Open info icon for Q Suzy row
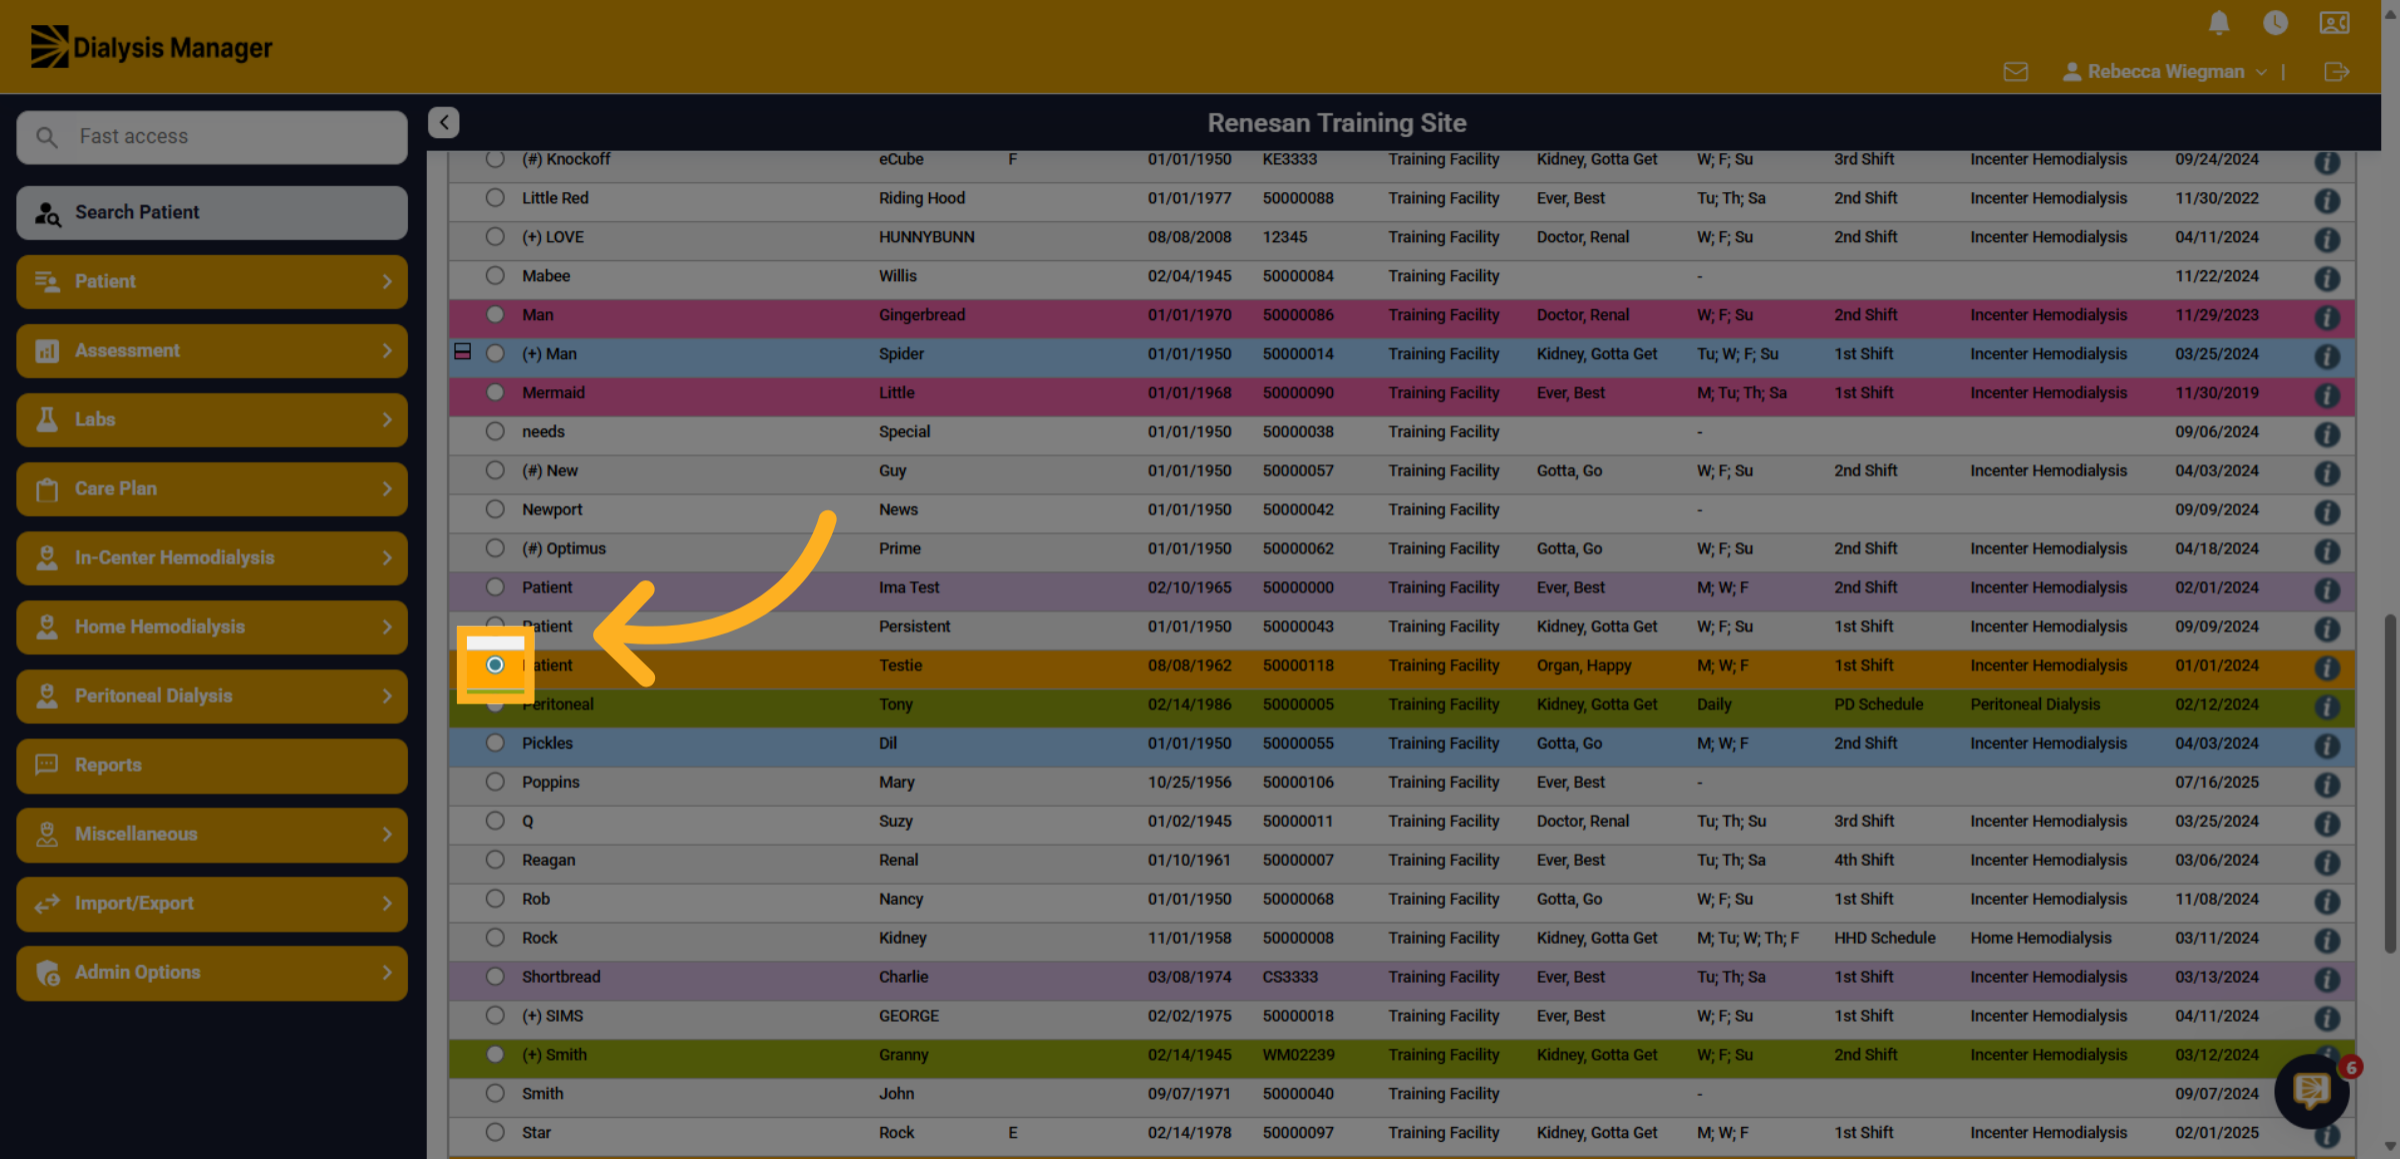Viewport: 2400px width, 1159px height. pos(2327,824)
